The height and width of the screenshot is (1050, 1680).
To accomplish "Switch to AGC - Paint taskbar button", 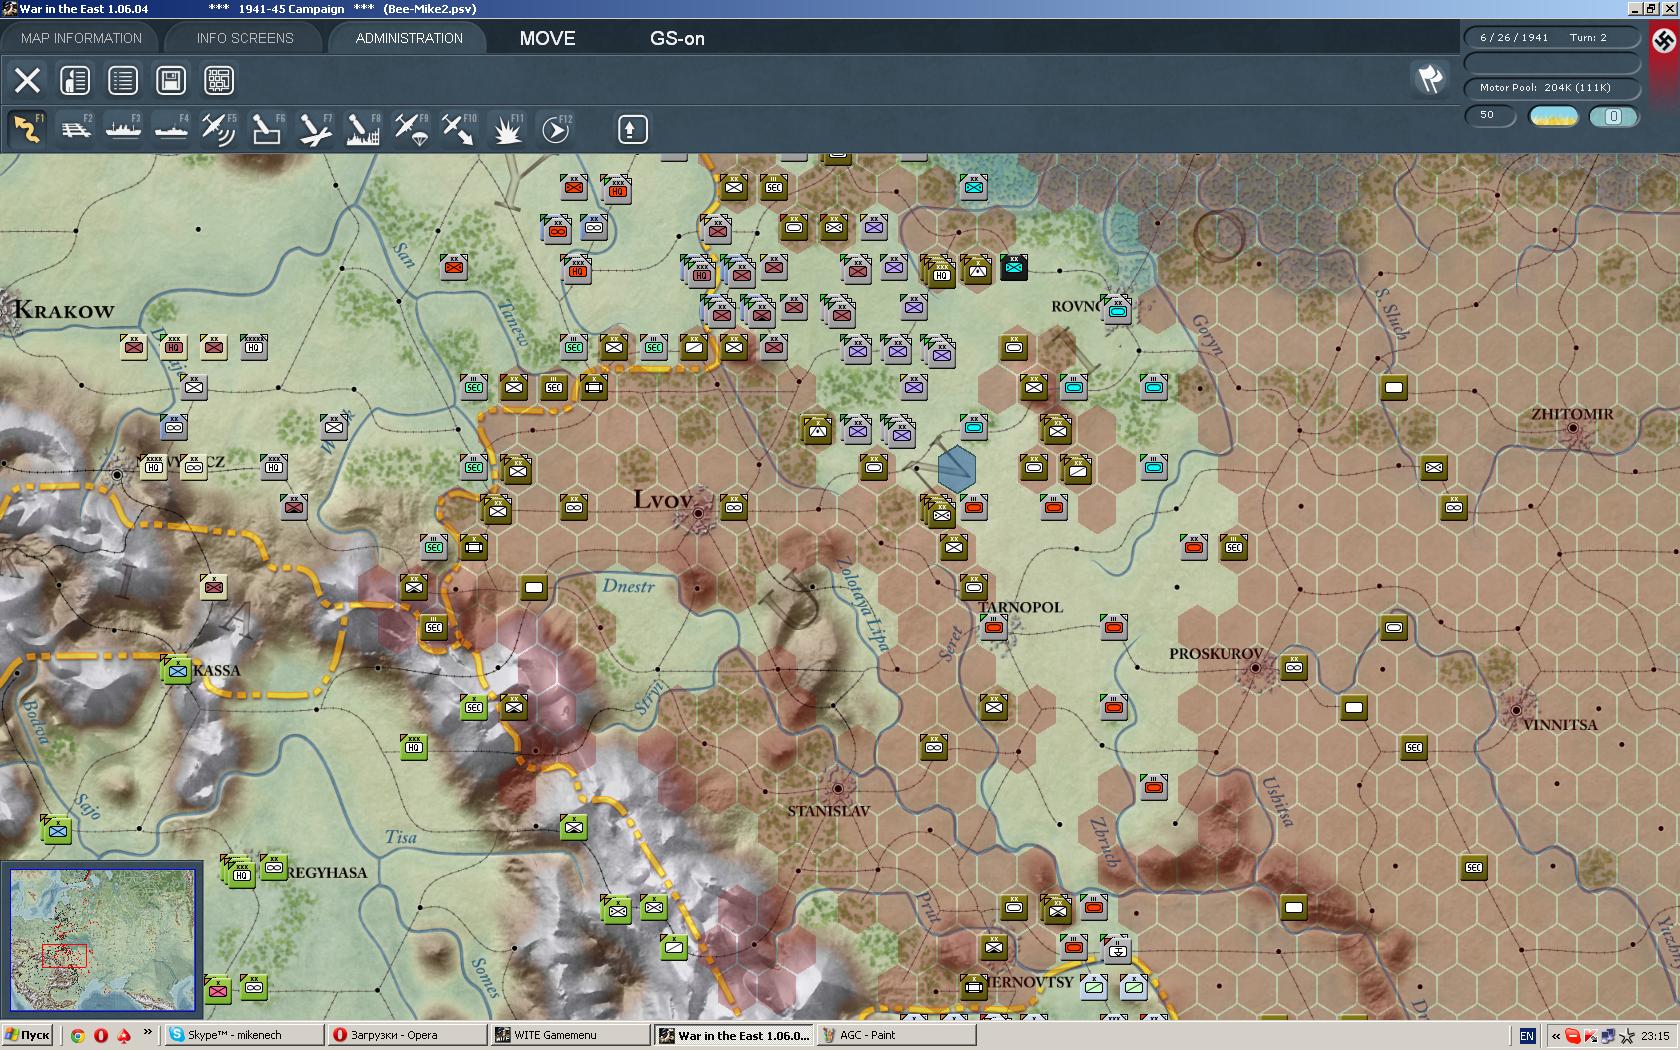I will [896, 1035].
